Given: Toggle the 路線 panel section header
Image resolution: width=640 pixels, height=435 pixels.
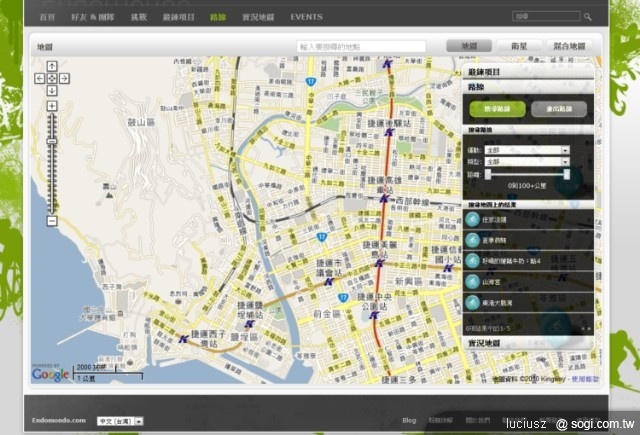Looking at the screenshot, I should (528, 87).
